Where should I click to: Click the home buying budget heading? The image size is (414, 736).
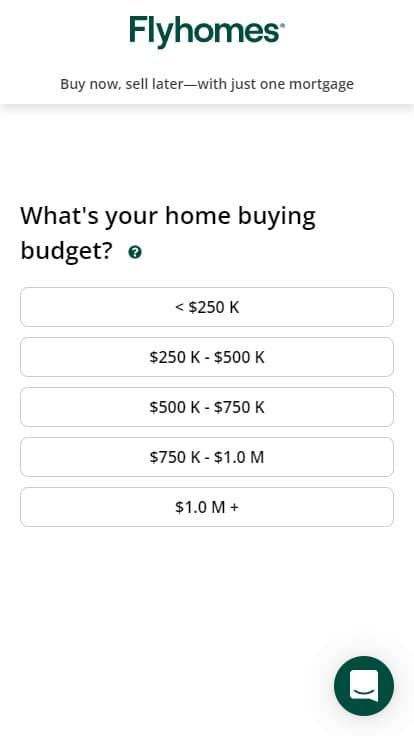pos(168,233)
